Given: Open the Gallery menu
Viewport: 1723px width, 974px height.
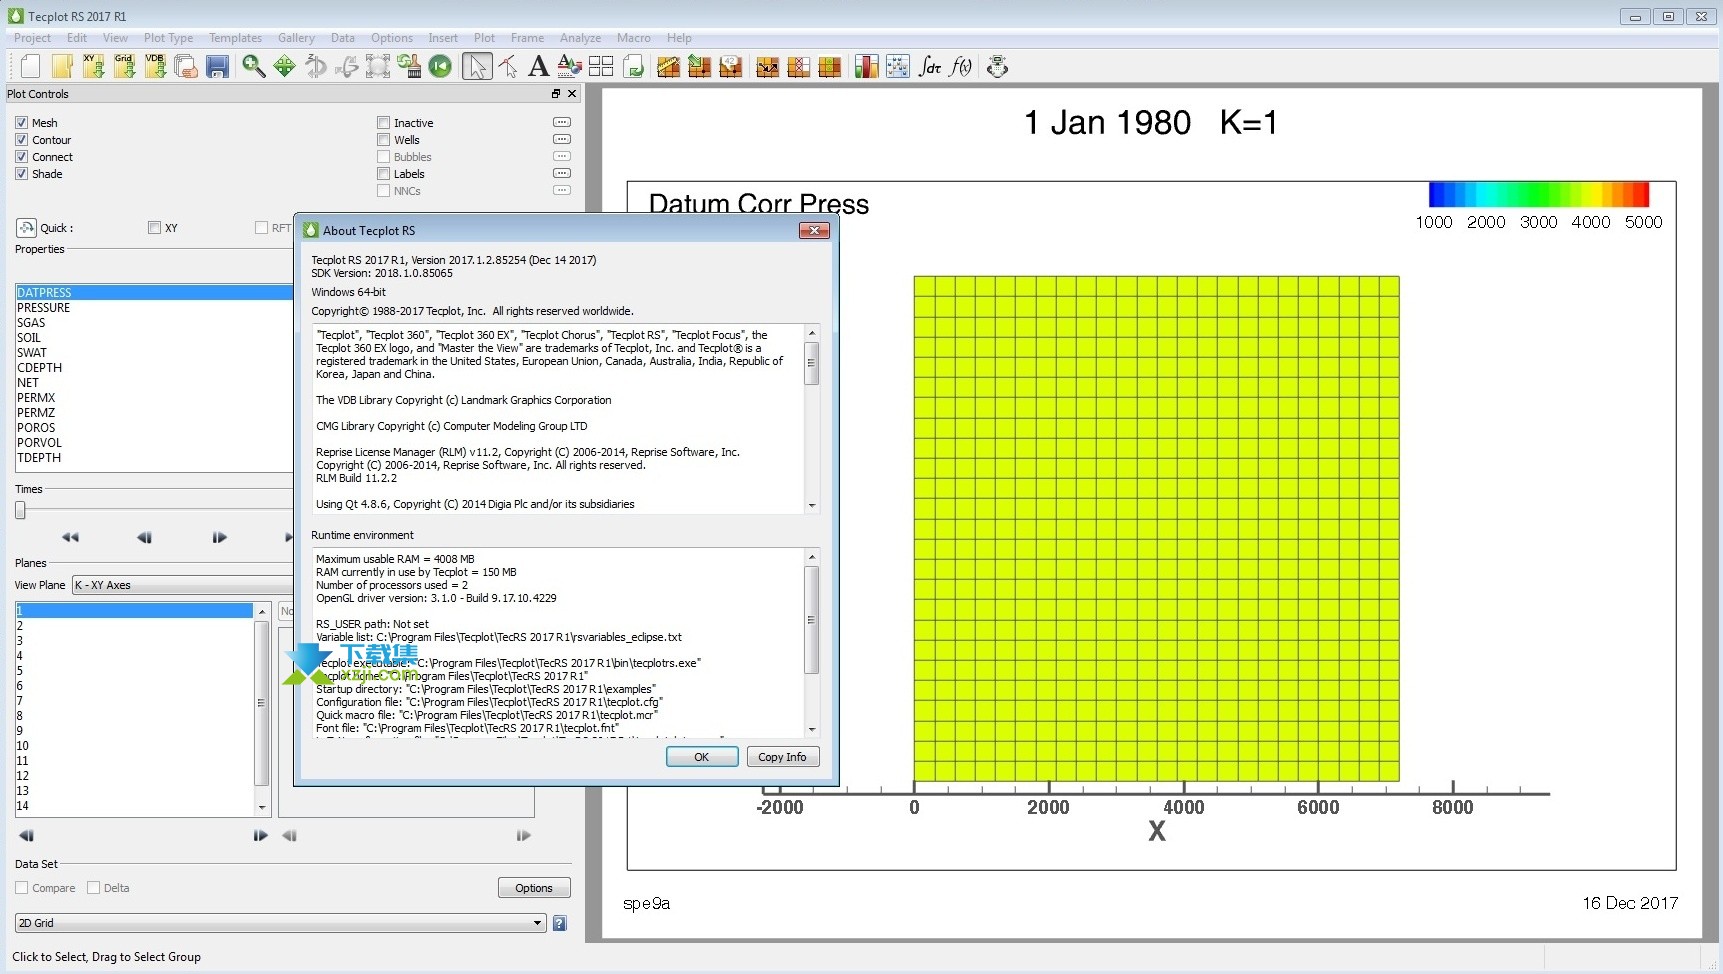Looking at the screenshot, I should (x=296, y=38).
